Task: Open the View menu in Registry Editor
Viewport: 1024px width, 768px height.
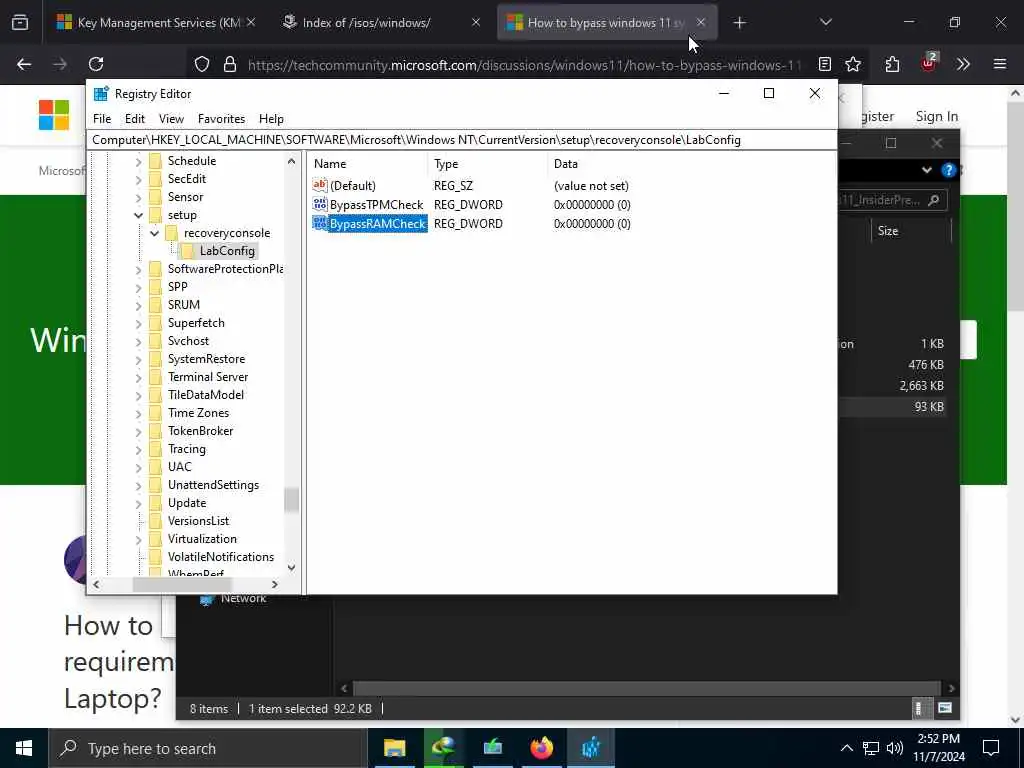Action: click(x=171, y=119)
